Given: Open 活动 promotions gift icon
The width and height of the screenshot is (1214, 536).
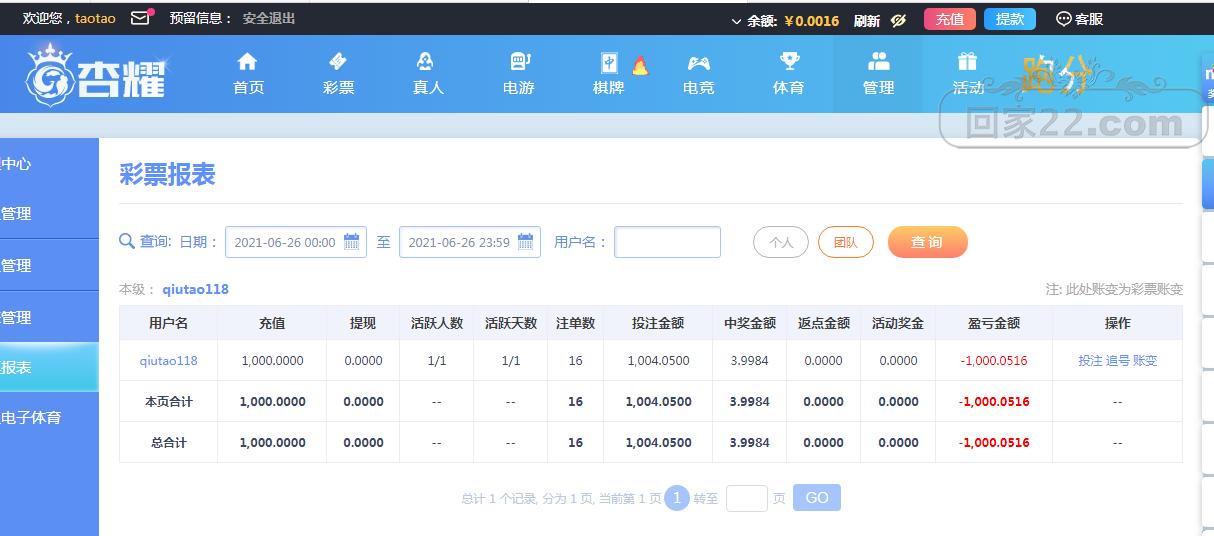Looking at the screenshot, I should pos(967,61).
